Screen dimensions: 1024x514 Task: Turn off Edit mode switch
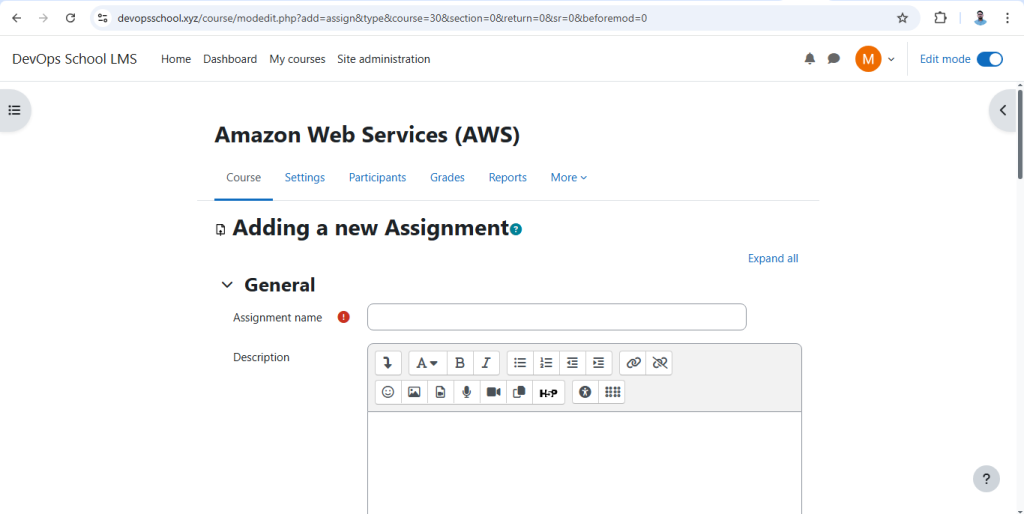(x=989, y=59)
